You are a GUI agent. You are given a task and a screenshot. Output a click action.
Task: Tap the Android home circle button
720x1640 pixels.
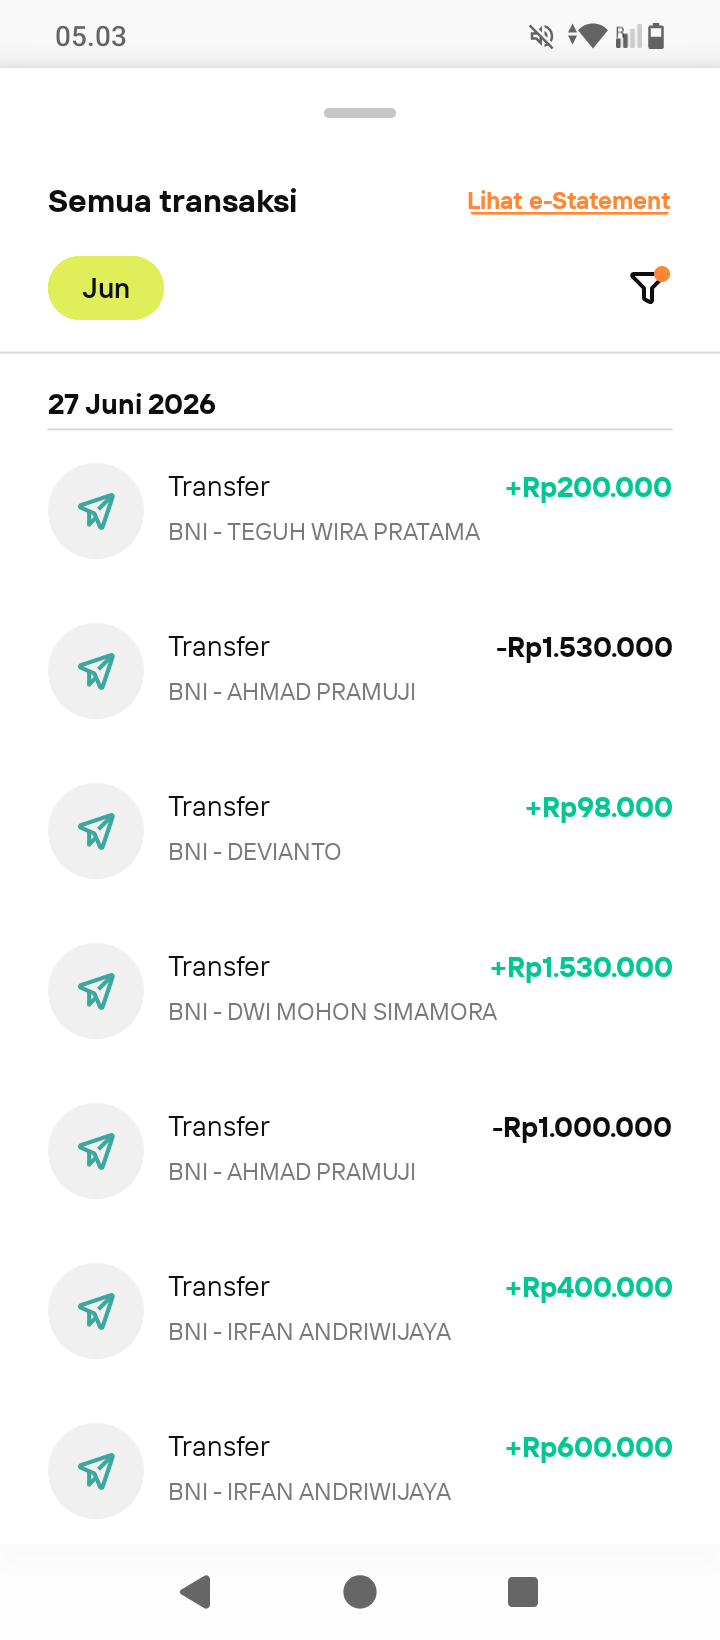click(360, 1591)
